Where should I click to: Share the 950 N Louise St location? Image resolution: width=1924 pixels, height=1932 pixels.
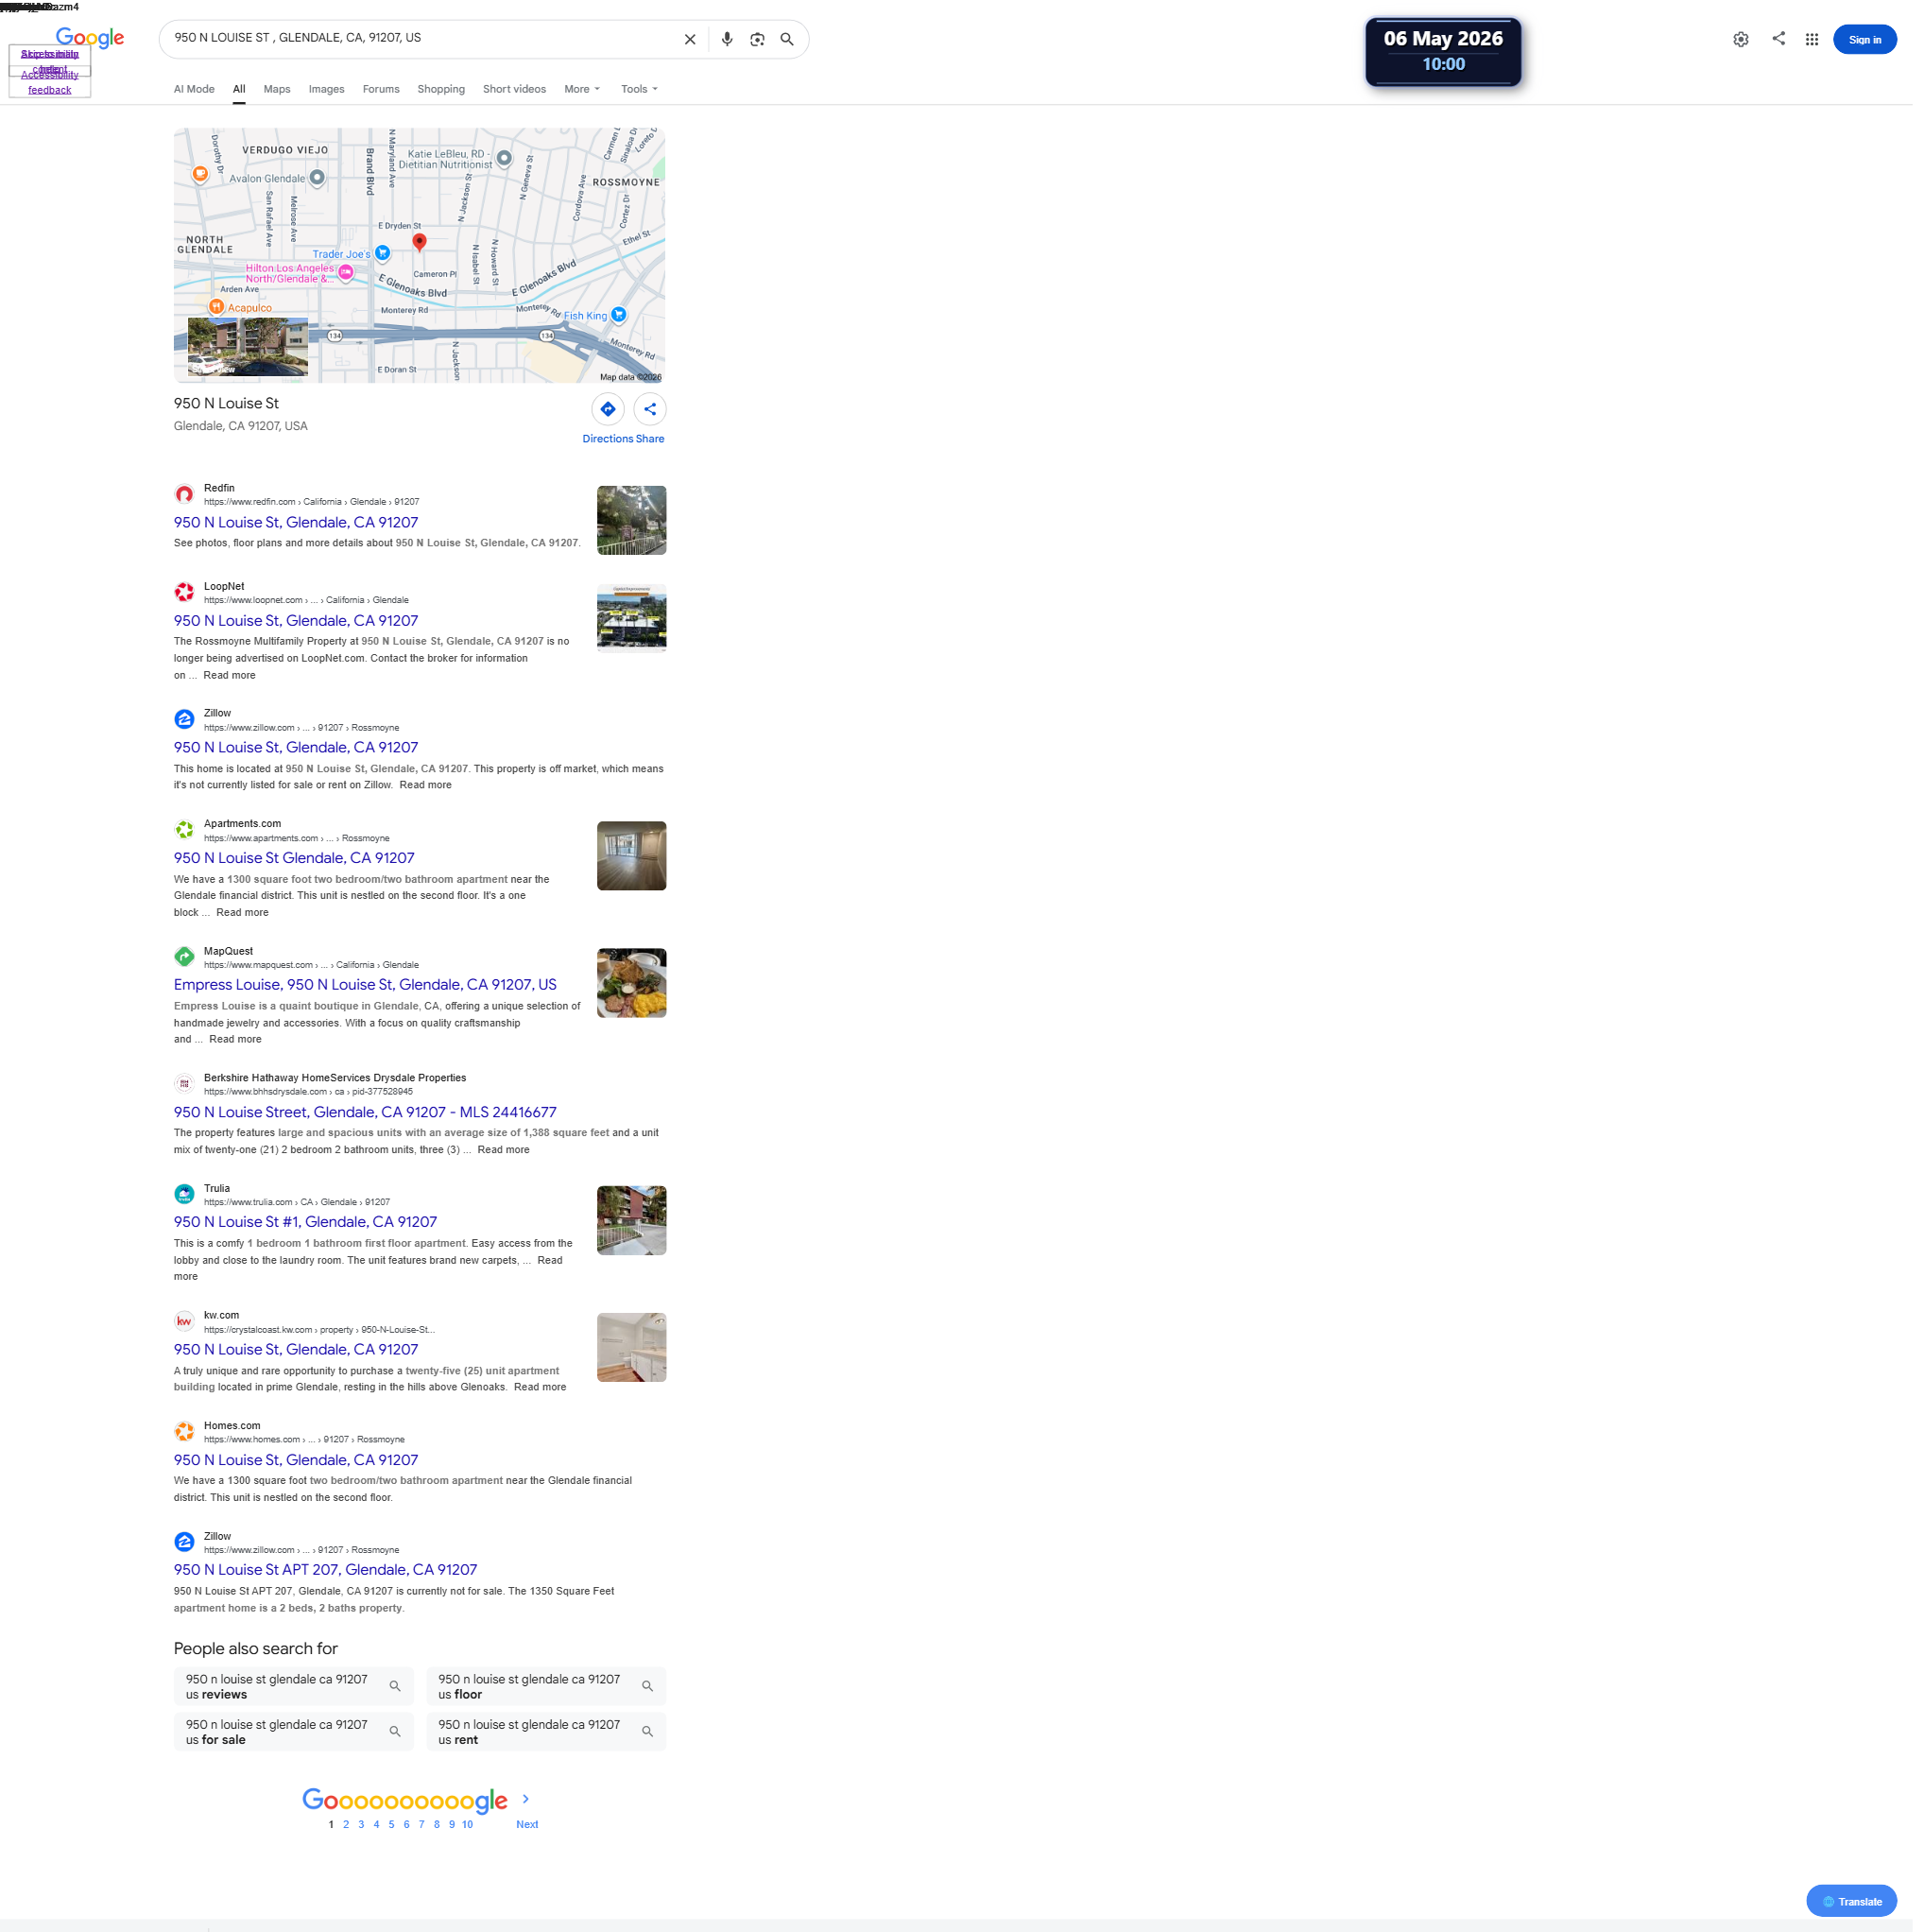click(x=650, y=409)
